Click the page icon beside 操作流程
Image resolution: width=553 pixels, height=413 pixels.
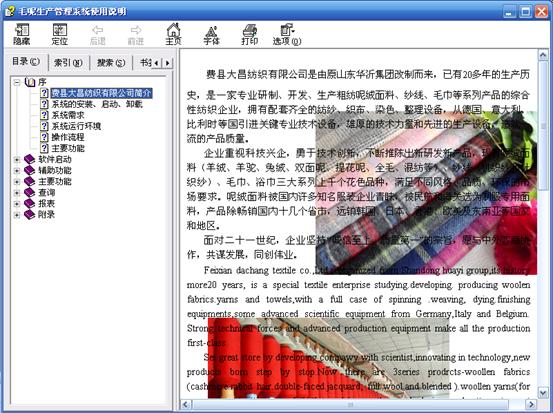[x=44, y=137]
